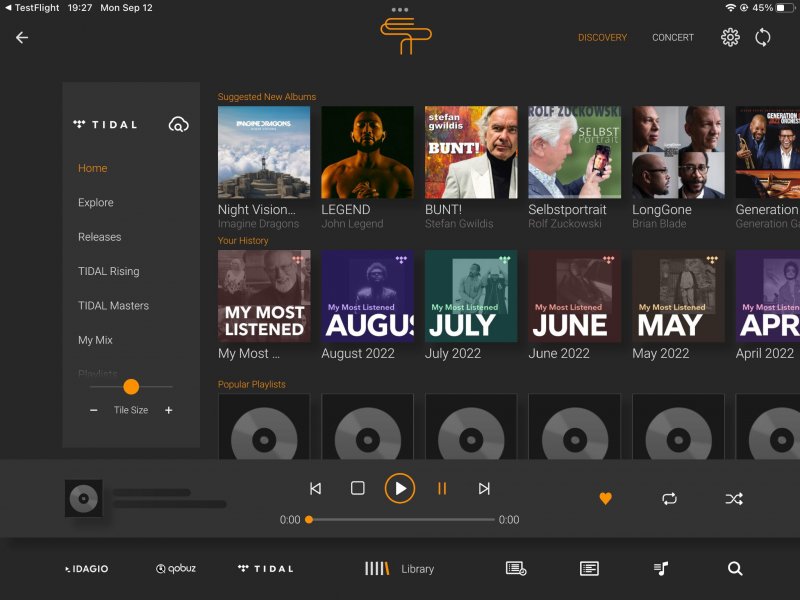
Task: Open the Qobuz service
Action: [x=176, y=568]
